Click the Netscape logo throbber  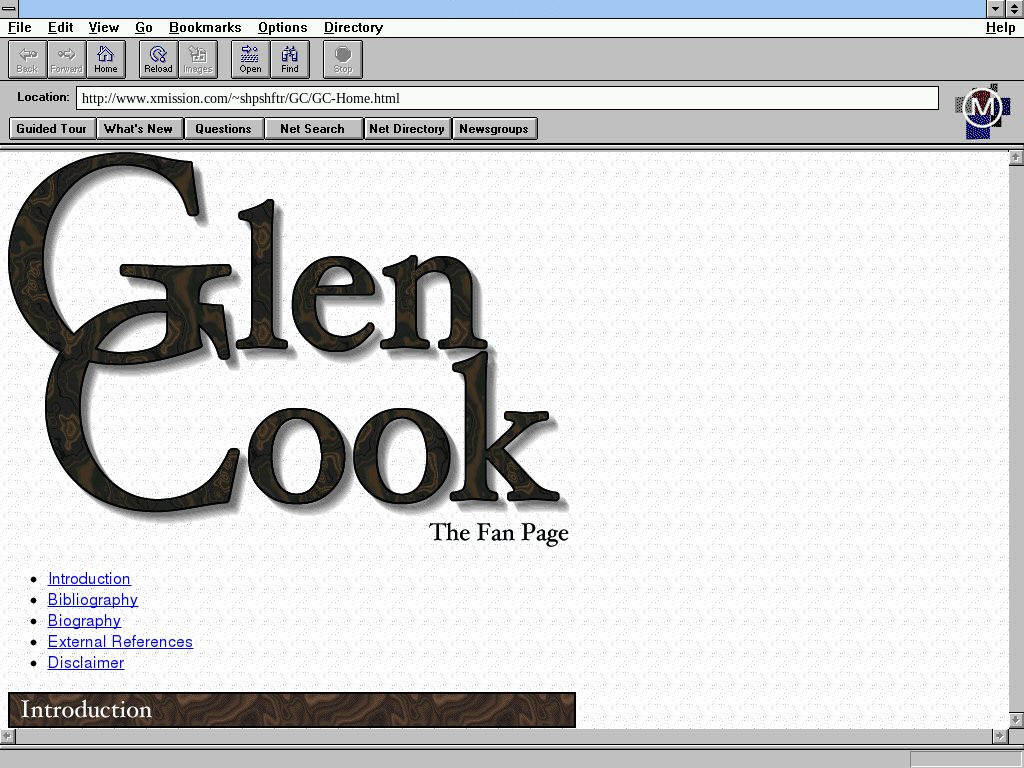pos(981,108)
